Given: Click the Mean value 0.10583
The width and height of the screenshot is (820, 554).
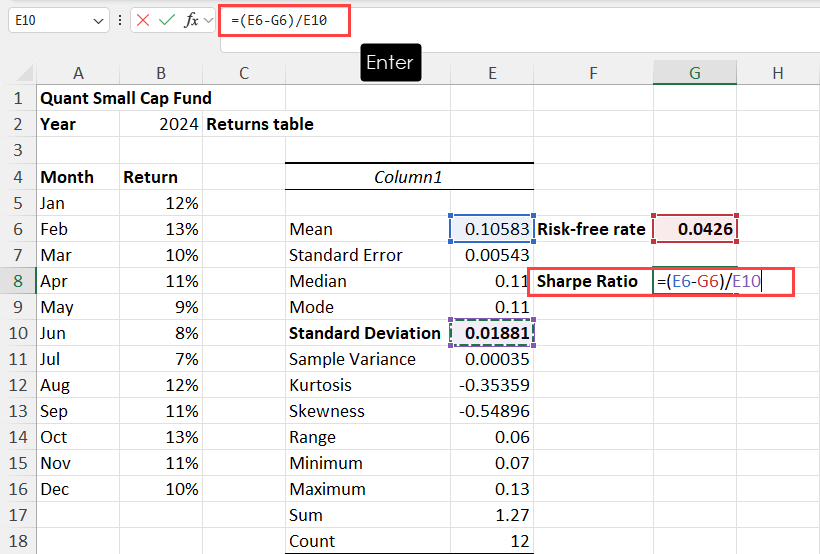Looking at the screenshot, I should pyautogui.click(x=492, y=229).
